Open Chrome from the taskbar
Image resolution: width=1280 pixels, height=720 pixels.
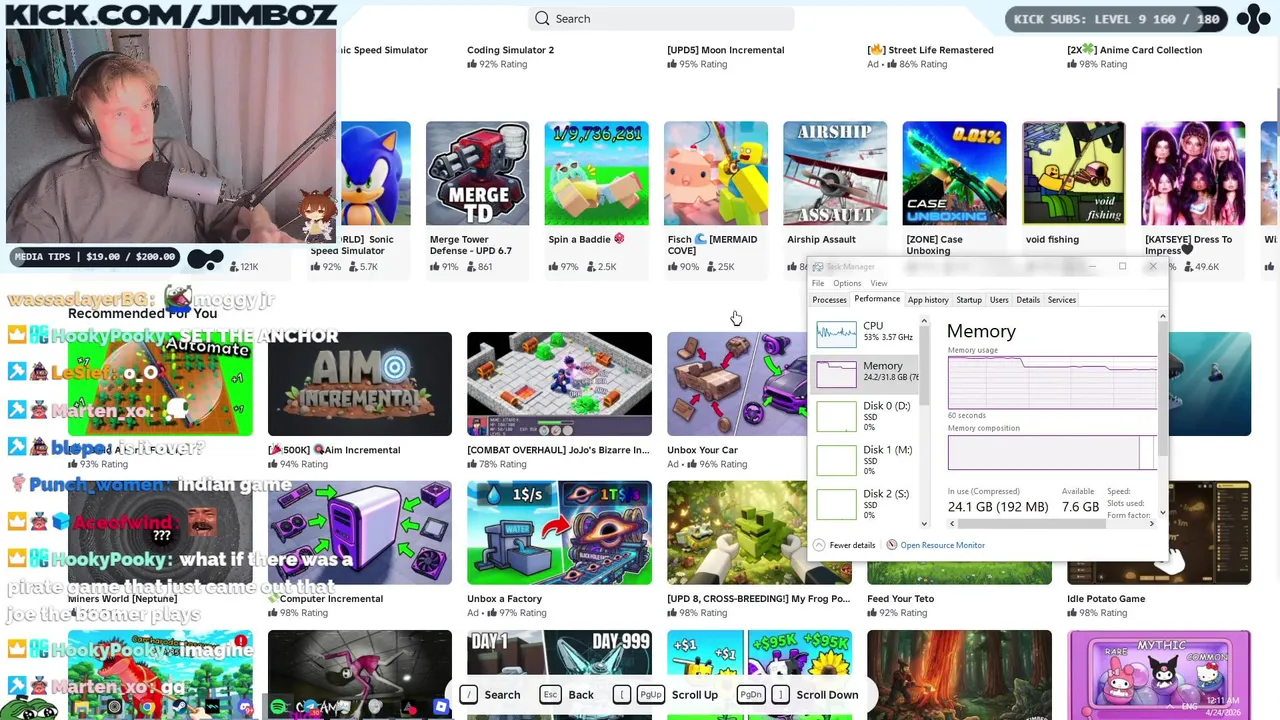coord(148,707)
